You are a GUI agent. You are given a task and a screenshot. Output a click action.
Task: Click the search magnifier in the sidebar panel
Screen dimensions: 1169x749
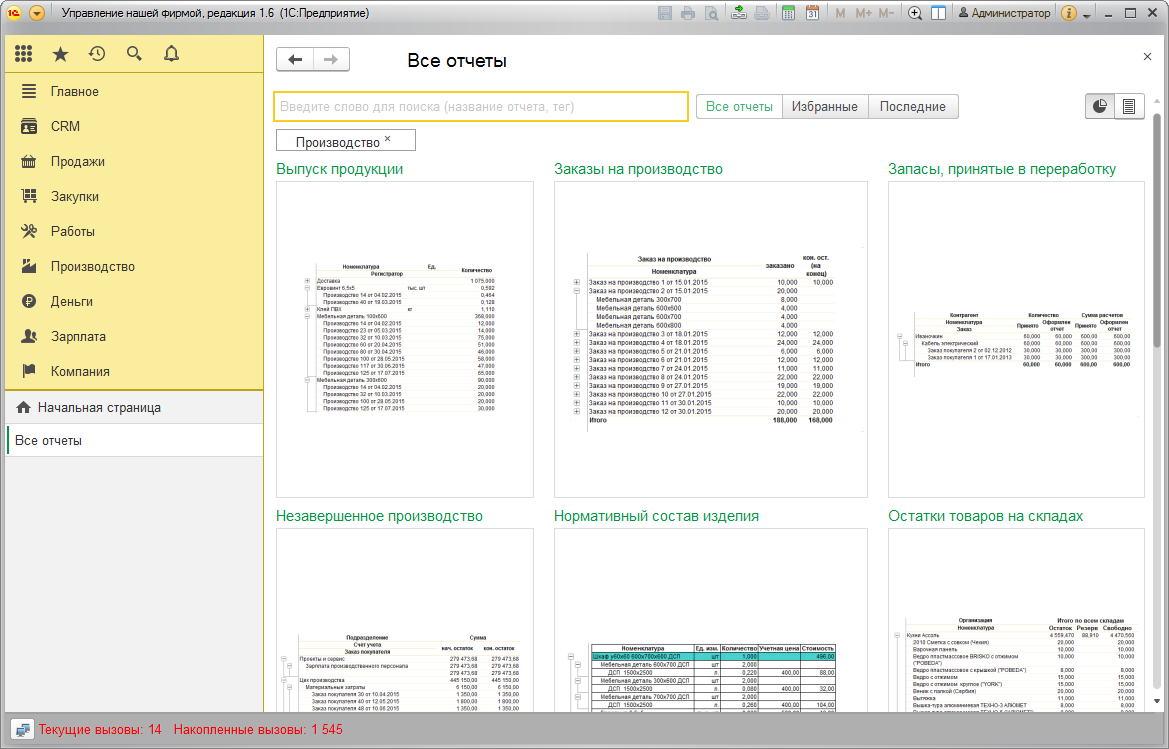click(x=134, y=54)
